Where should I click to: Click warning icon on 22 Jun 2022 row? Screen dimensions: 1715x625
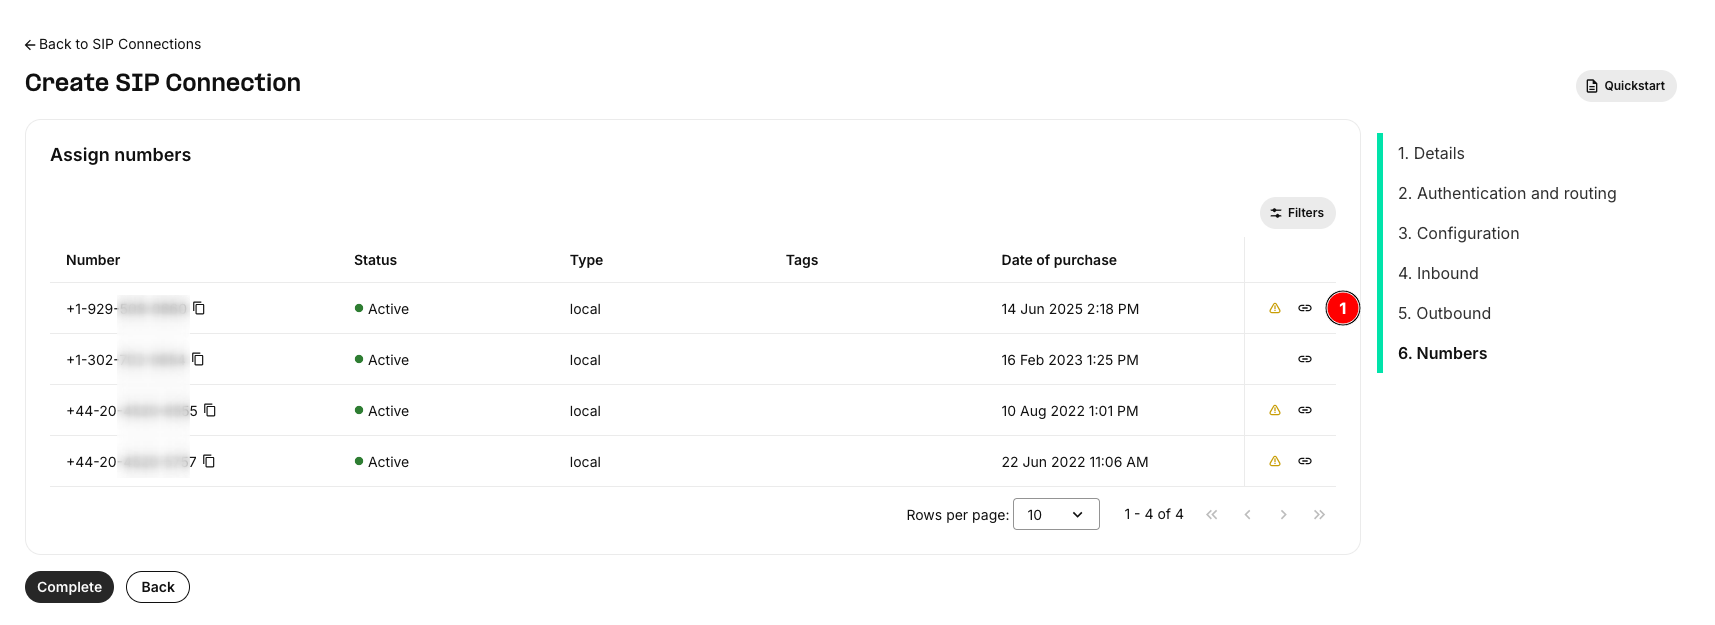[x=1275, y=461]
